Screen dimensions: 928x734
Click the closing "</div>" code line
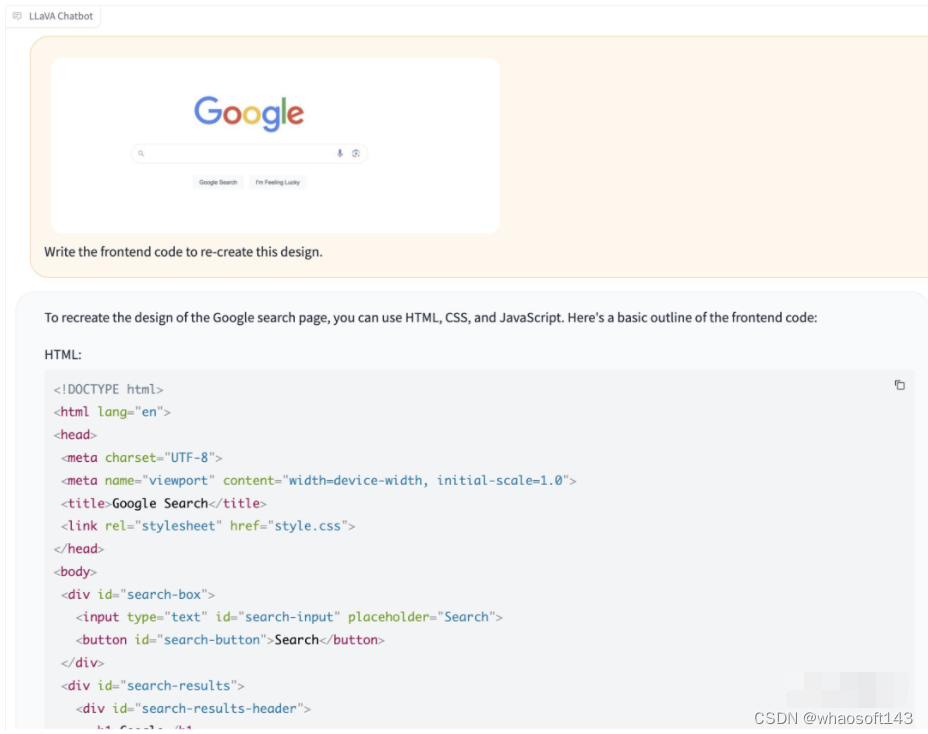point(82,663)
